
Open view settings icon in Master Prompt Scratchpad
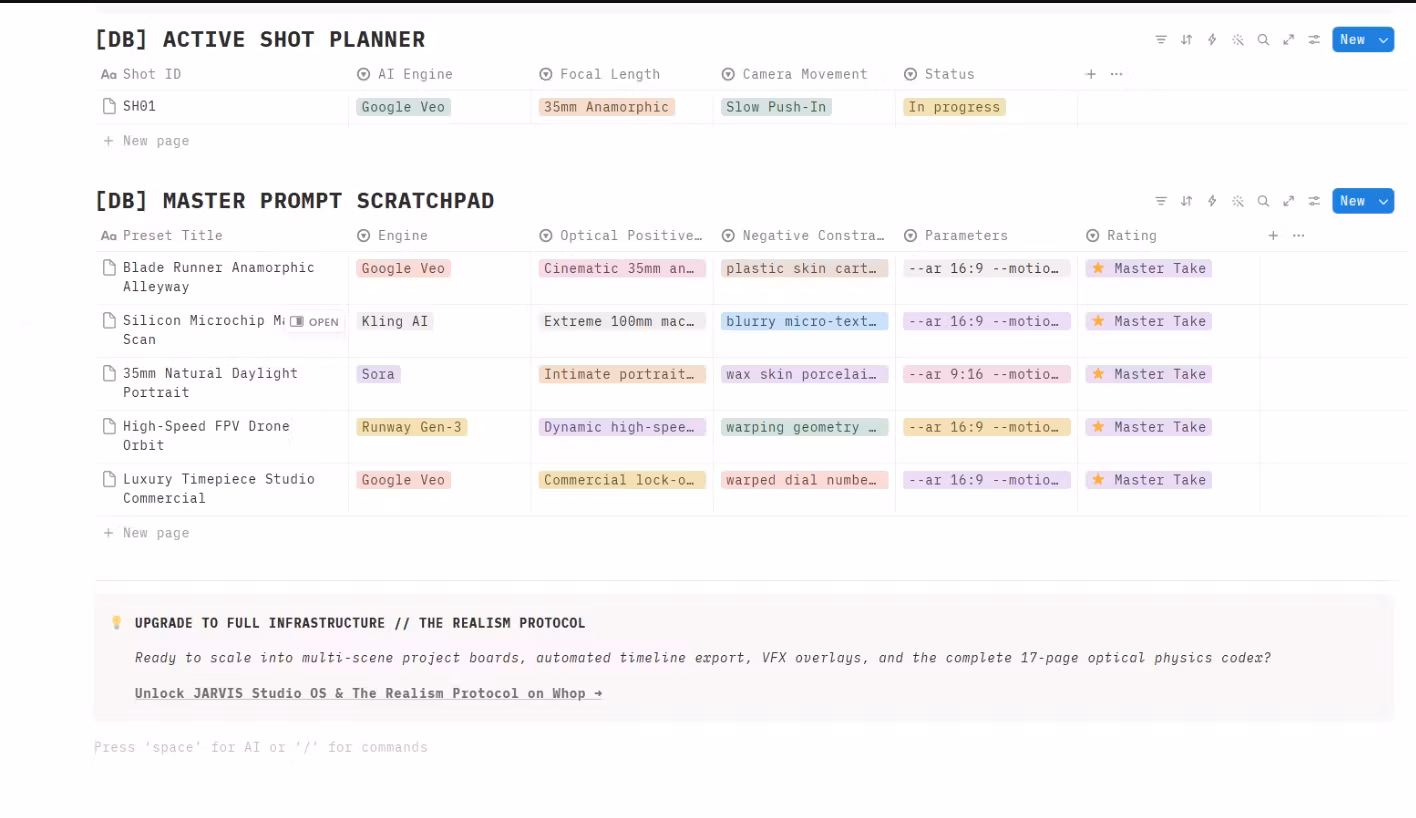tap(1315, 201)
